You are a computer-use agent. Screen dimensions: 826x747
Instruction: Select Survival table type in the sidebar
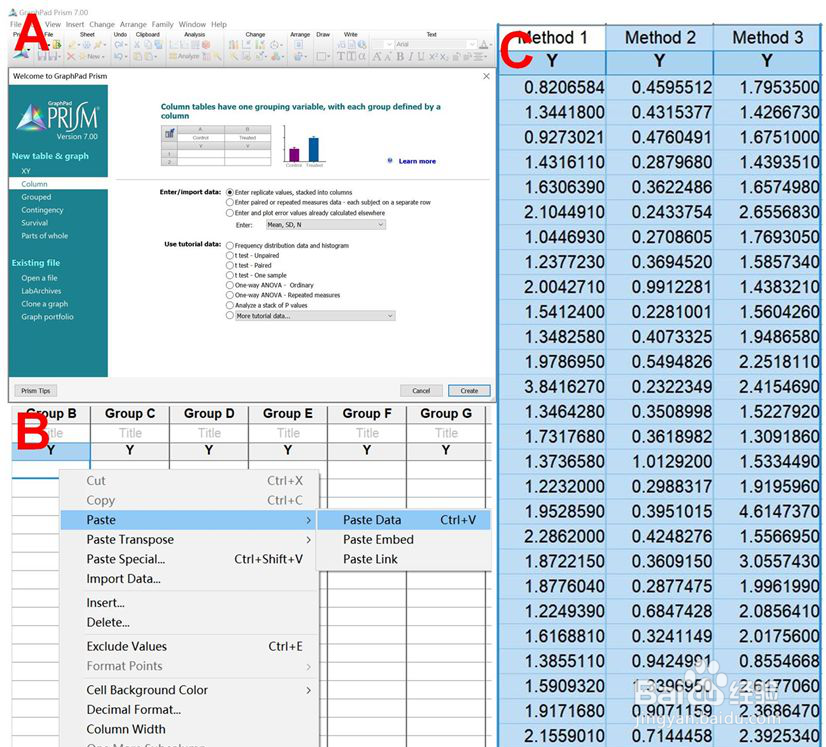click(x=34, y=223)
